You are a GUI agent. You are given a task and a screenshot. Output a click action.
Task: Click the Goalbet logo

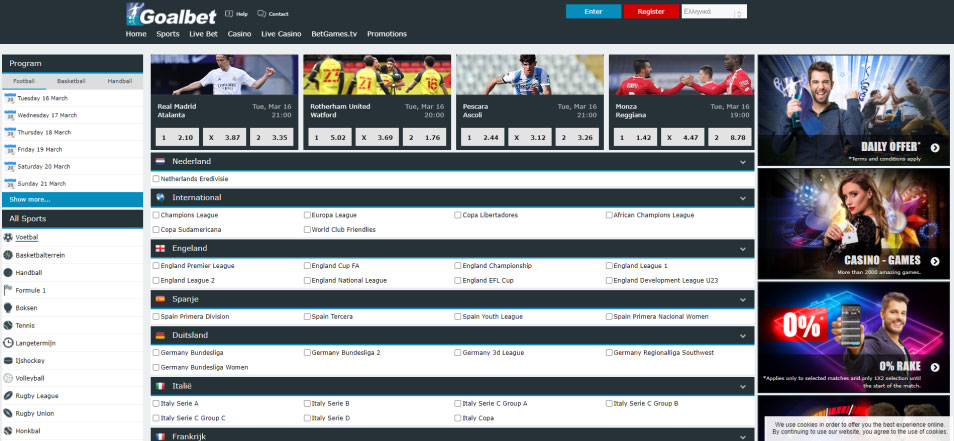pyautogui.click(x=170, y=14)
